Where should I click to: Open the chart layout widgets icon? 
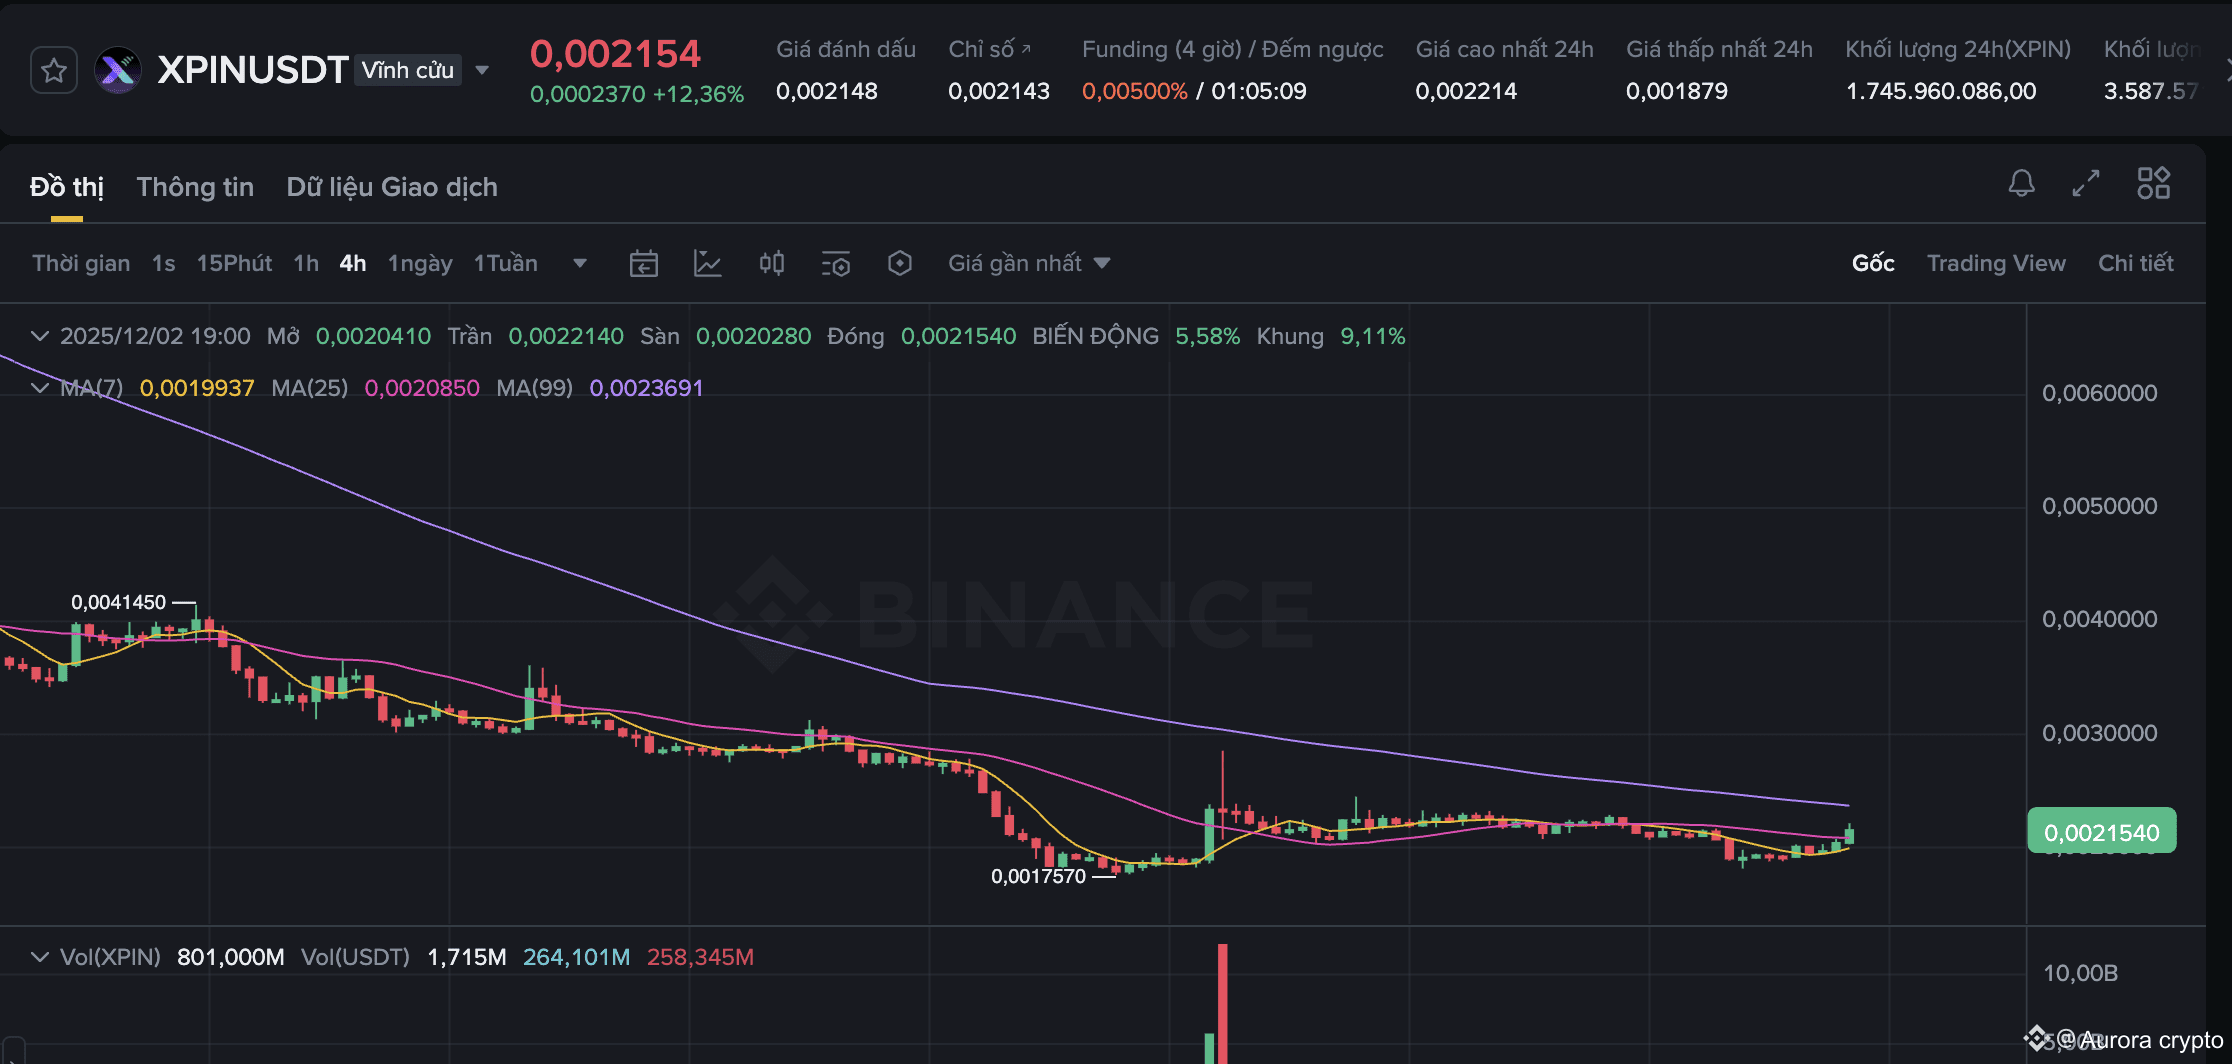[2154, 184]
